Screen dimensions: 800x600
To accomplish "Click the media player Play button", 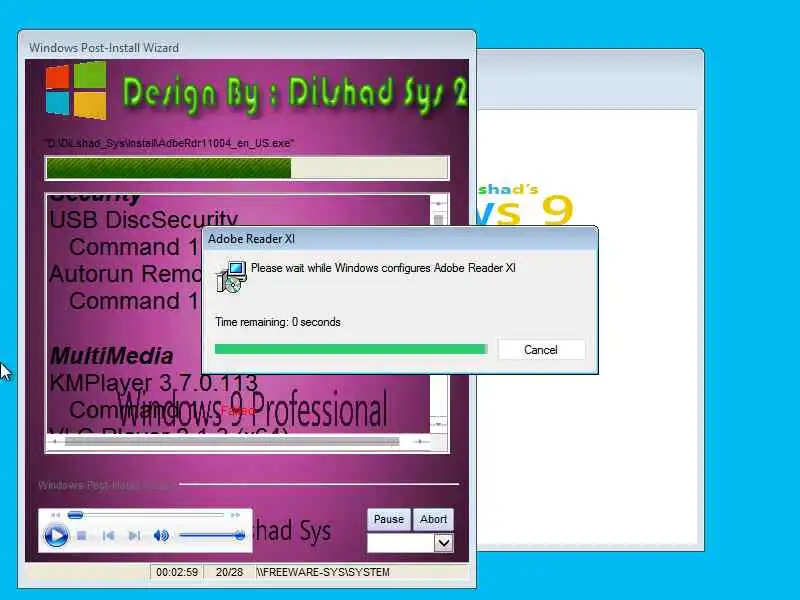I will 56,536.
